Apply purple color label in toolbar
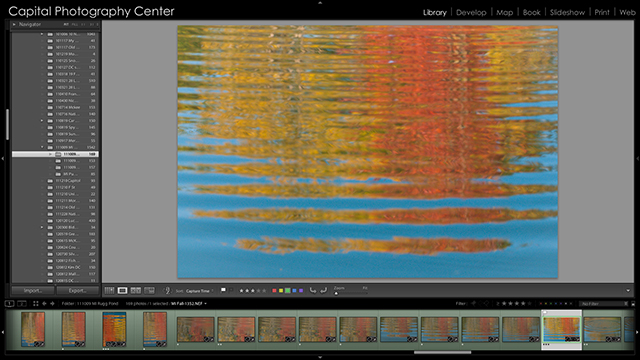The width and height of the screenshot is (640, 360). 301,291
